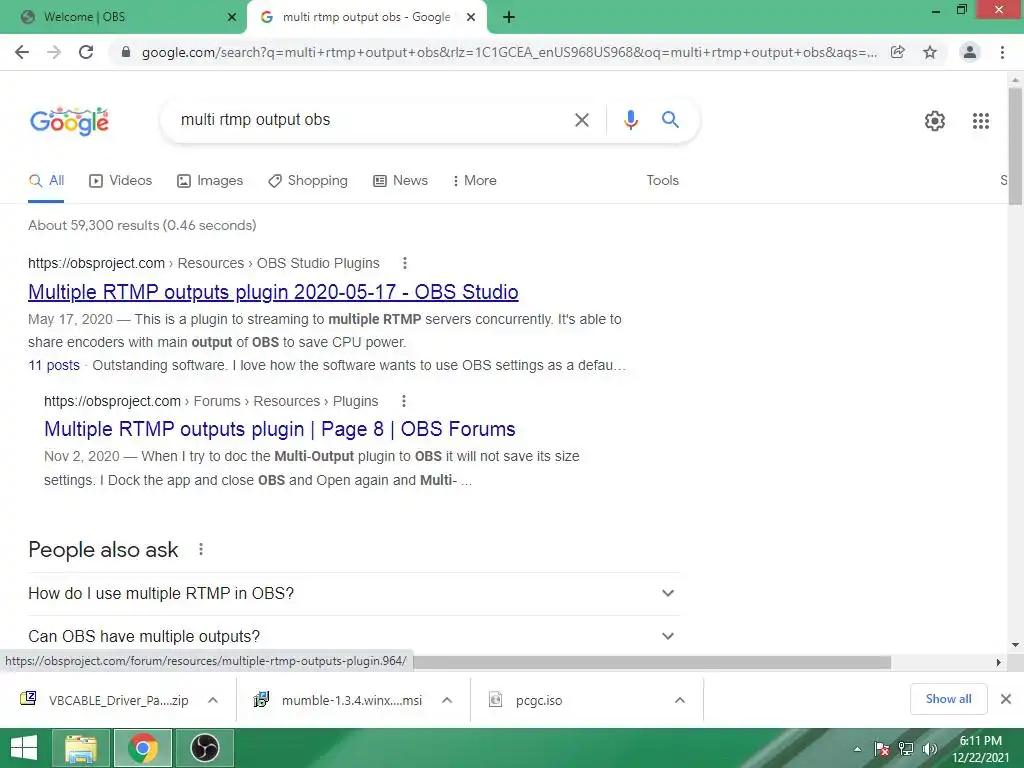The width and height of the screenshot is (1024, 768).
Task: Switch to Images results
Action: click(210, 181)
